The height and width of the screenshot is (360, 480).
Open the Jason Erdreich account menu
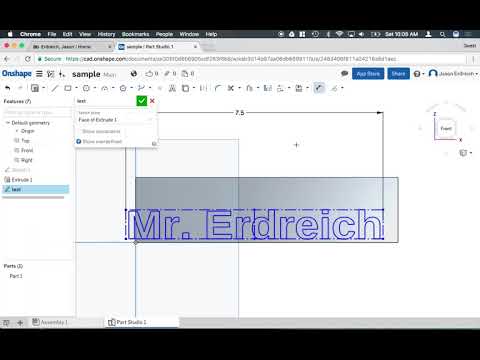click(x=453, y=74)
